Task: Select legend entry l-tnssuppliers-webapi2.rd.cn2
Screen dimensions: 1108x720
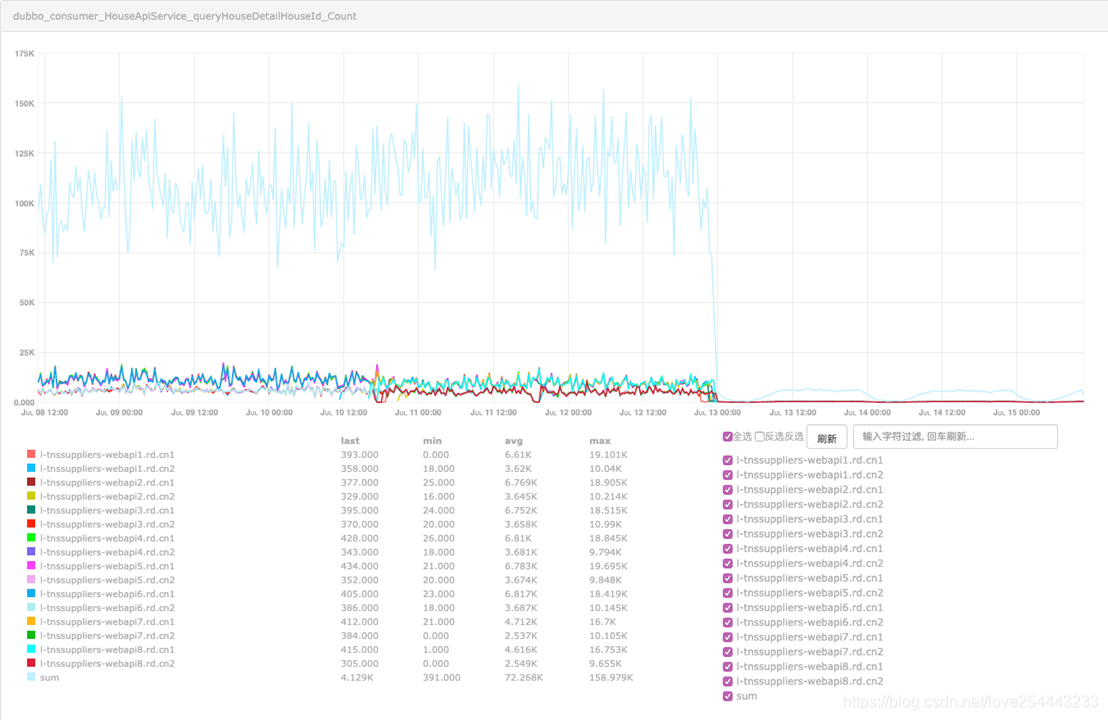Action: [x=107, y=496]
